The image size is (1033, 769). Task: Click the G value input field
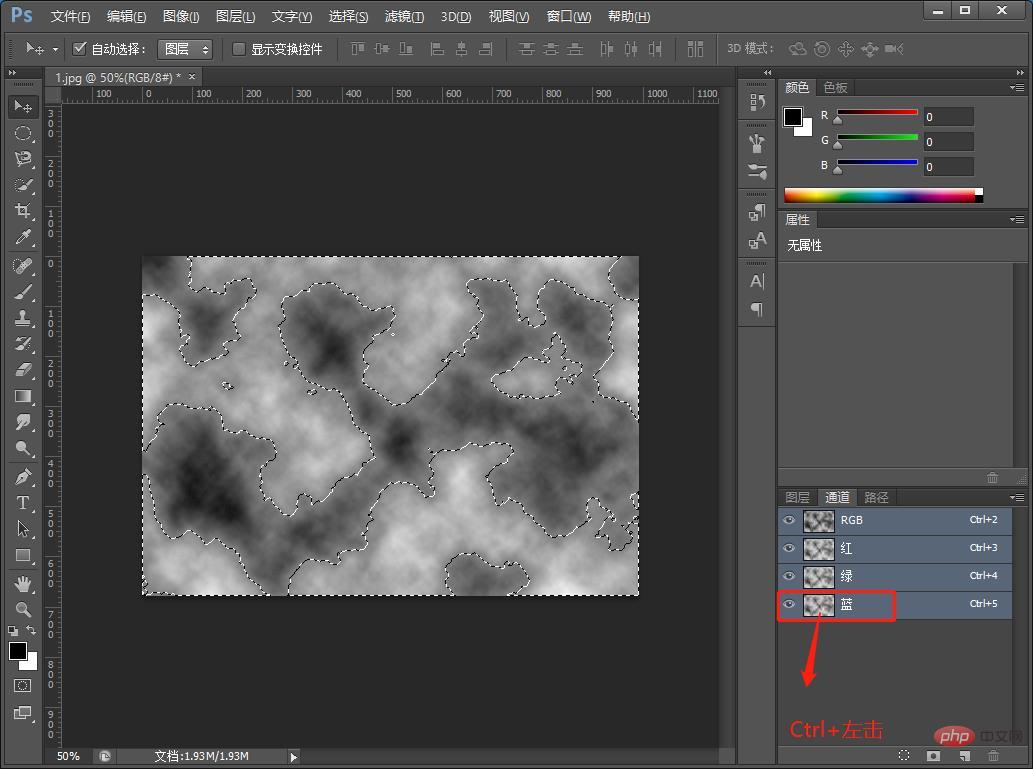(x=948, y=142)
